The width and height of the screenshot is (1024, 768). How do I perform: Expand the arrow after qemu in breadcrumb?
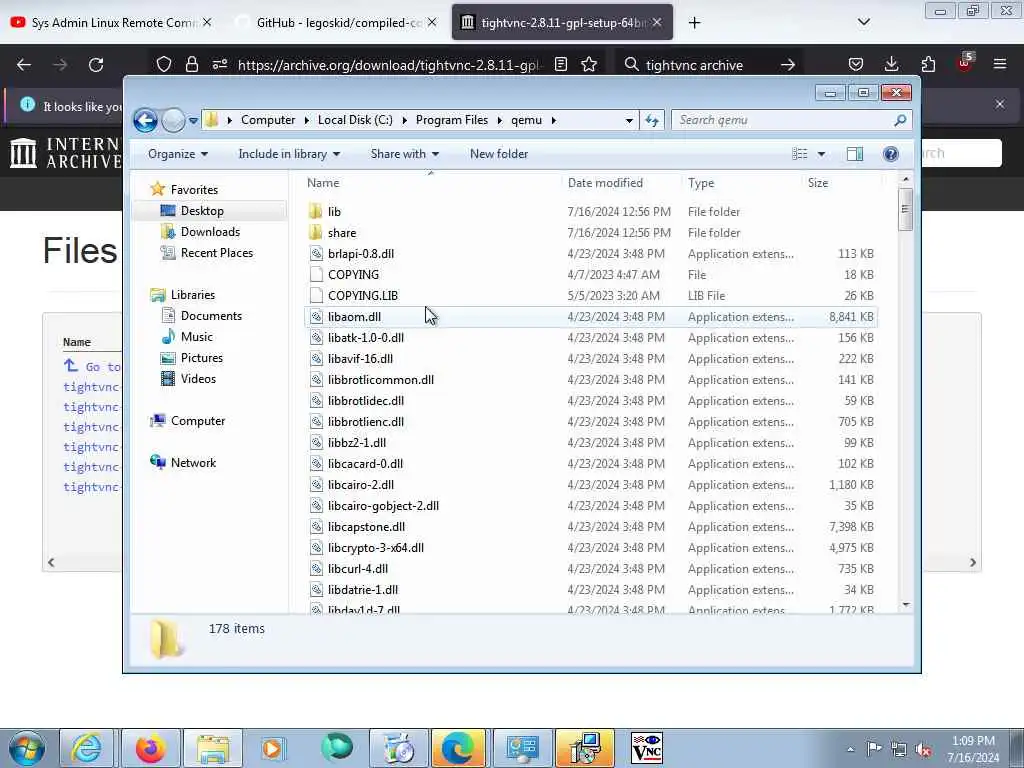(554, 120)
